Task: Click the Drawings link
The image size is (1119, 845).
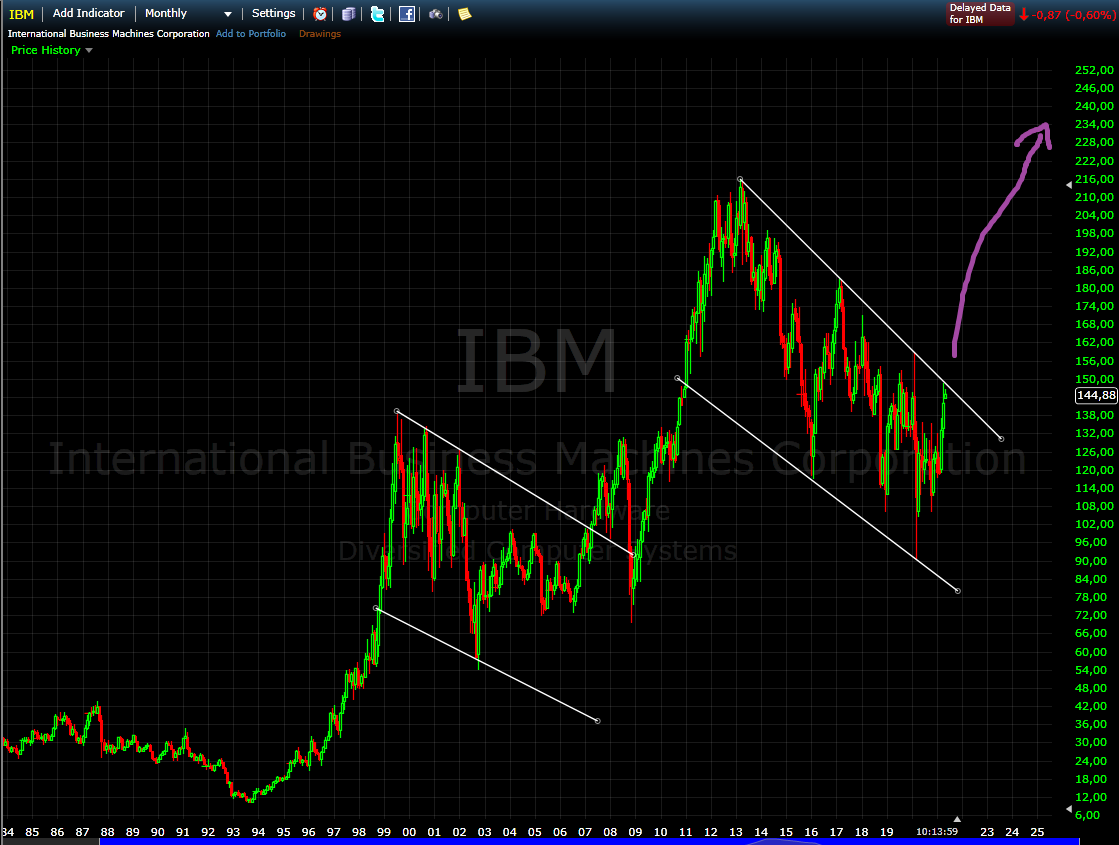Action: coord(320,34)
